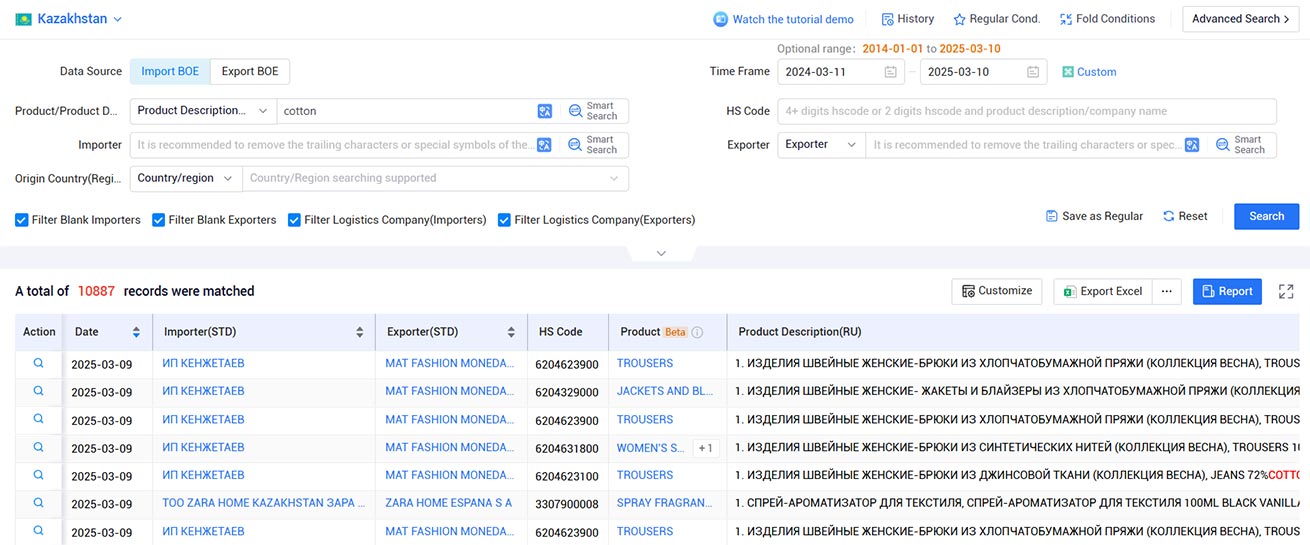Export results to Excel
Viewport: 1310px width, 545px height.
tap(1103, 291)
